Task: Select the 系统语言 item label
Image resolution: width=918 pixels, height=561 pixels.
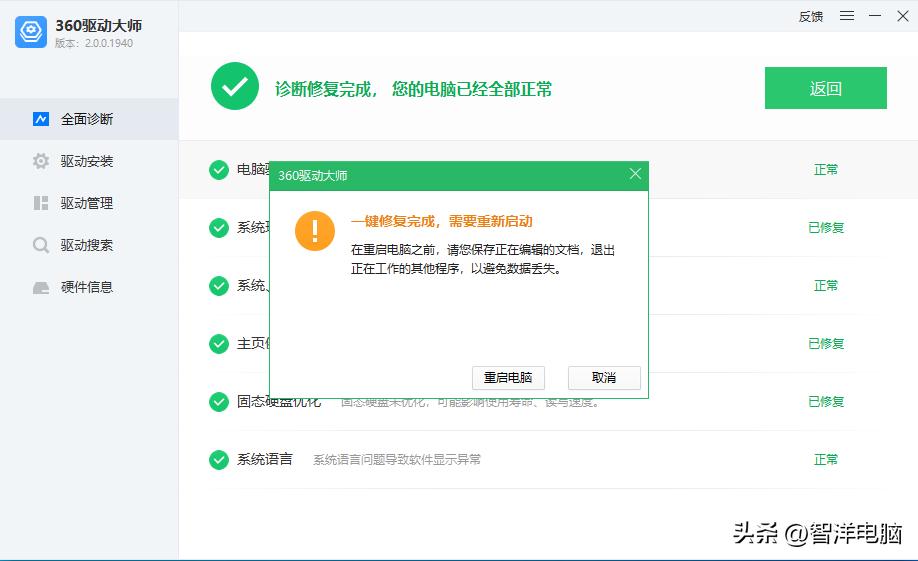Action: tap(265, 460)
